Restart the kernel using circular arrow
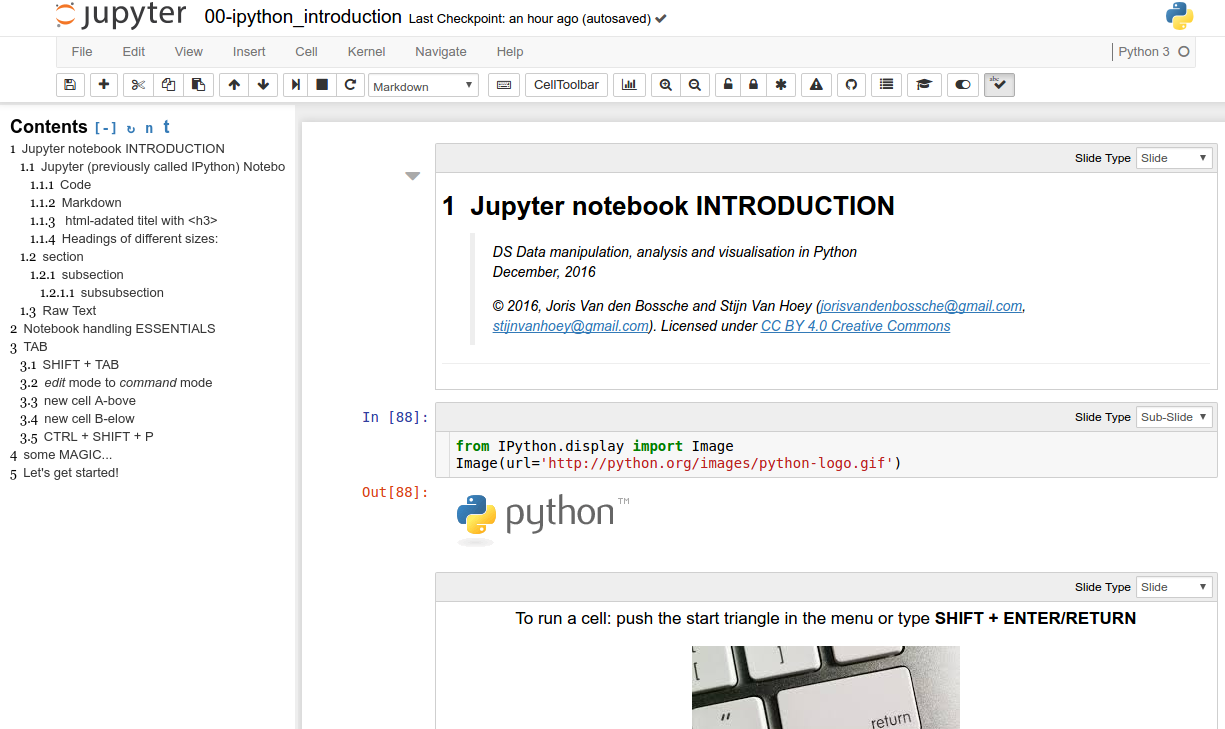The width and height of the screenshot is (1225, 729). click(350, 85)
